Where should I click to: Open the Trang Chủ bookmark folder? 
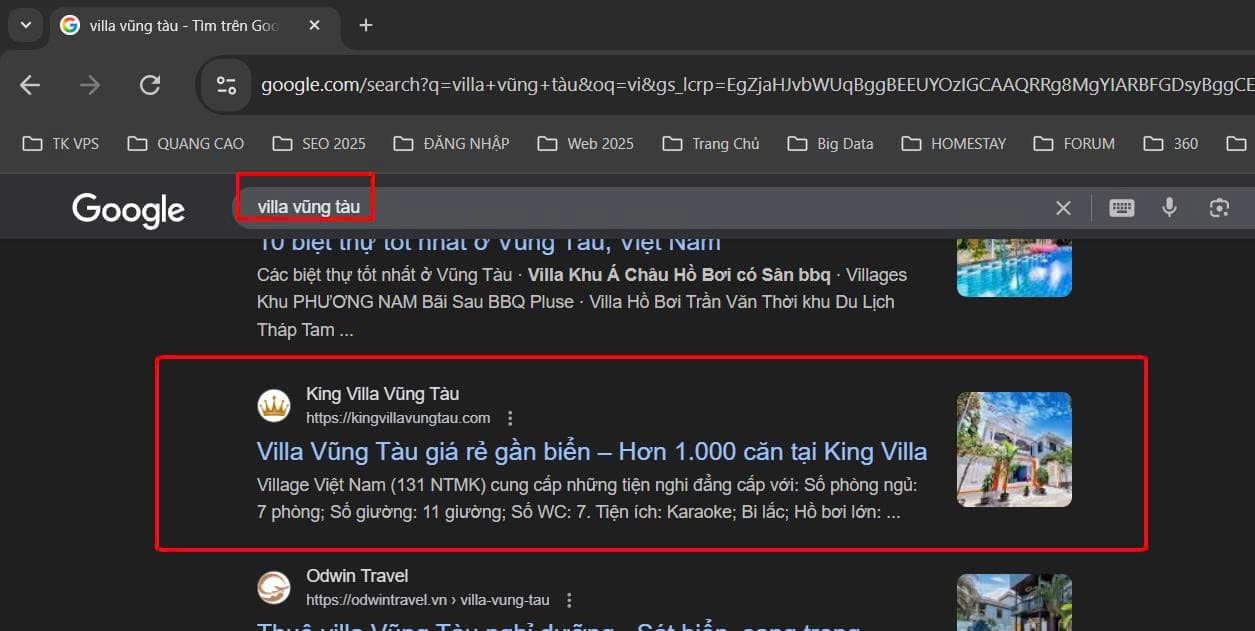coord(711,144)
